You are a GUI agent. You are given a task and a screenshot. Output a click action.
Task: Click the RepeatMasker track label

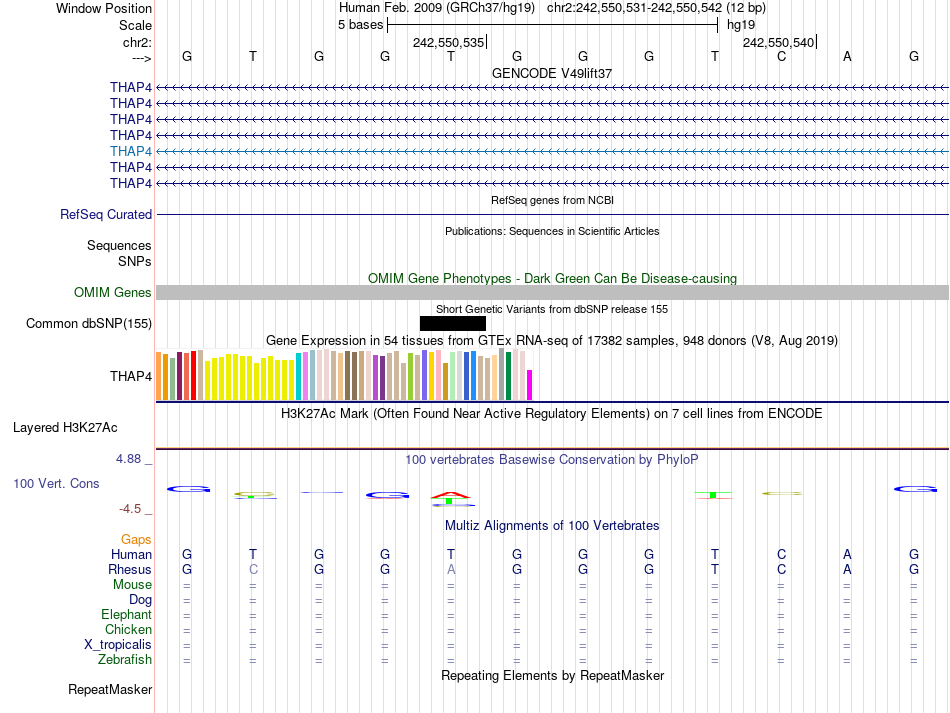(110, 689)
